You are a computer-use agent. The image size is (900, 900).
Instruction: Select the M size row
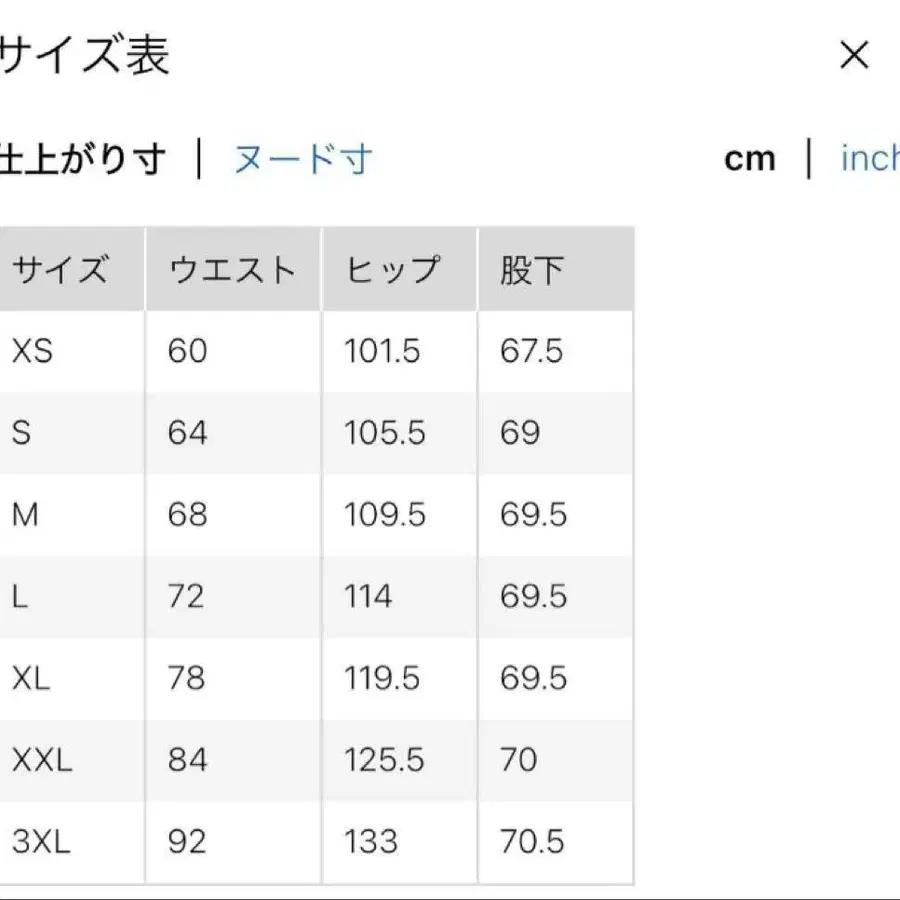[x=25, y=514]
